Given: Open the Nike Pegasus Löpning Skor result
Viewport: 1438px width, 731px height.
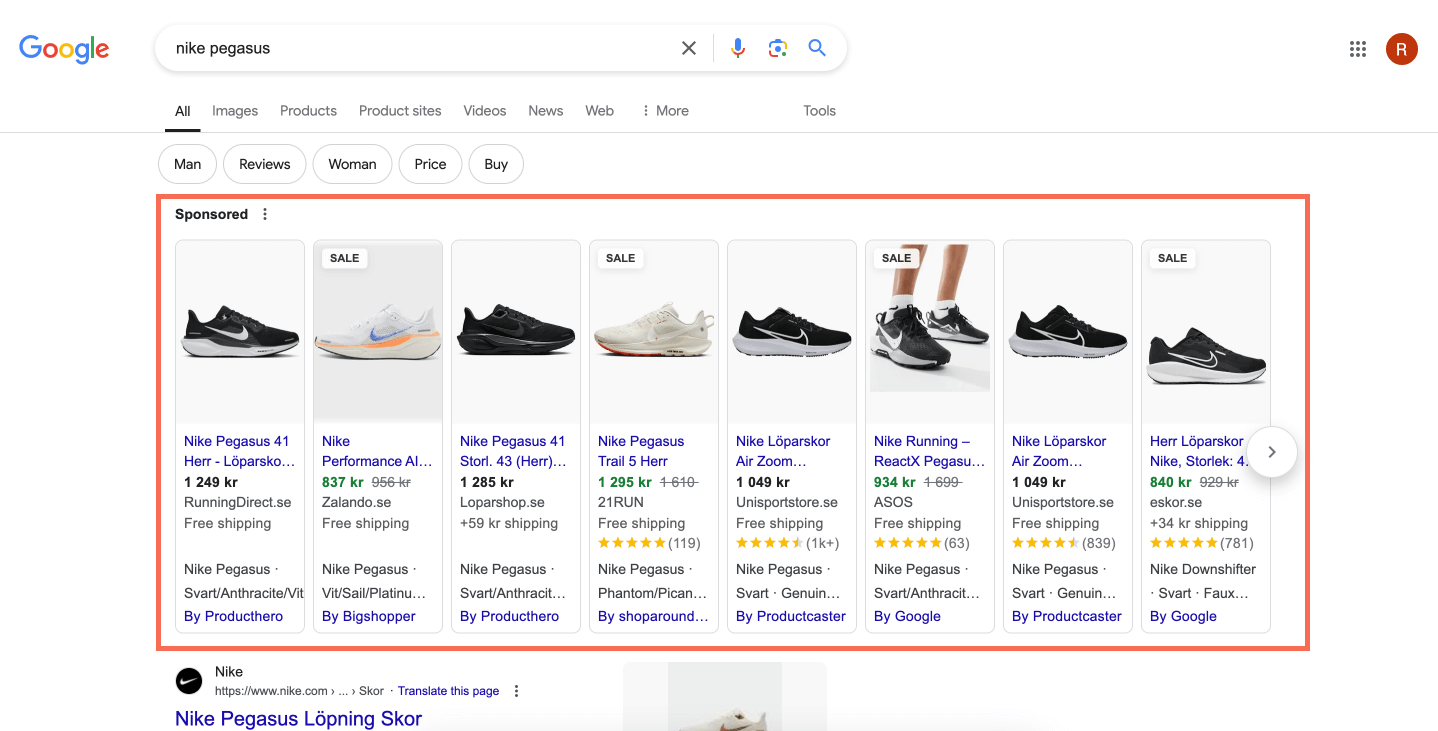Looking at the screenshot, I should (x=298, y=718).
